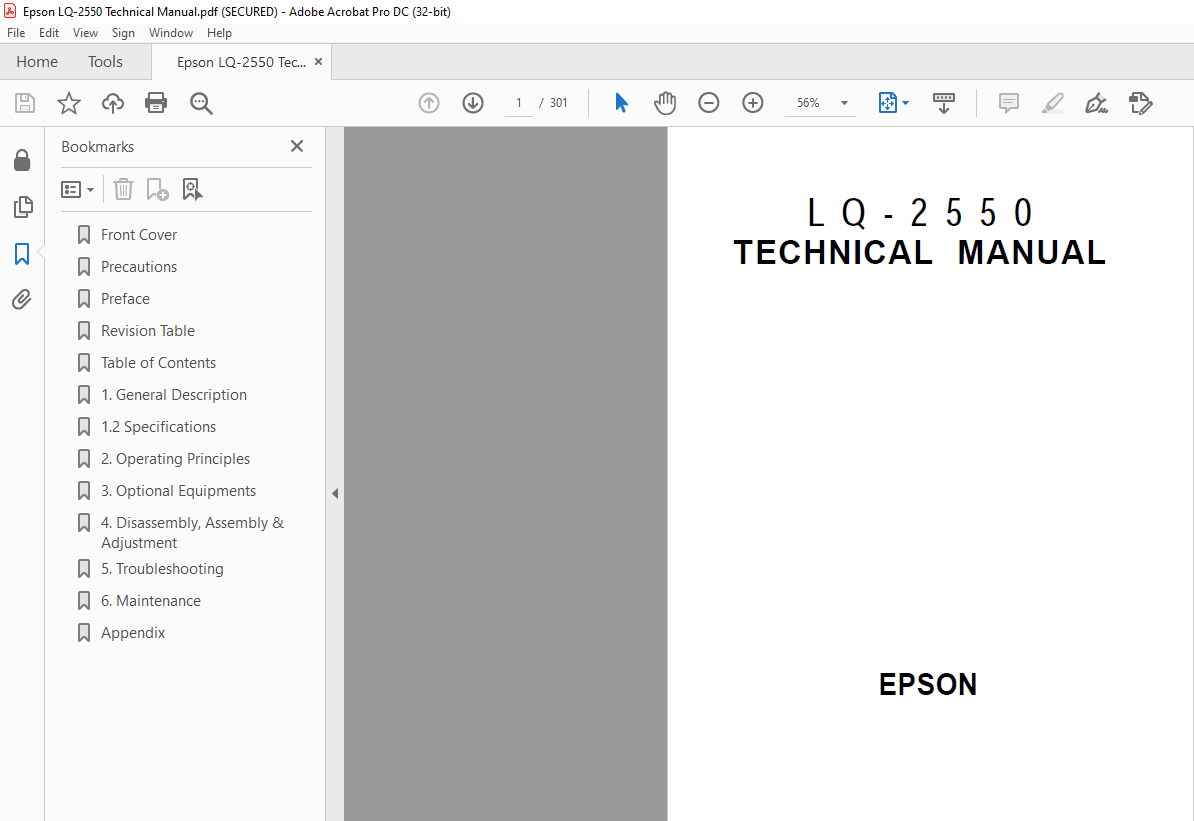Open the Add Comment sticky note tool

coord(1008,102)
